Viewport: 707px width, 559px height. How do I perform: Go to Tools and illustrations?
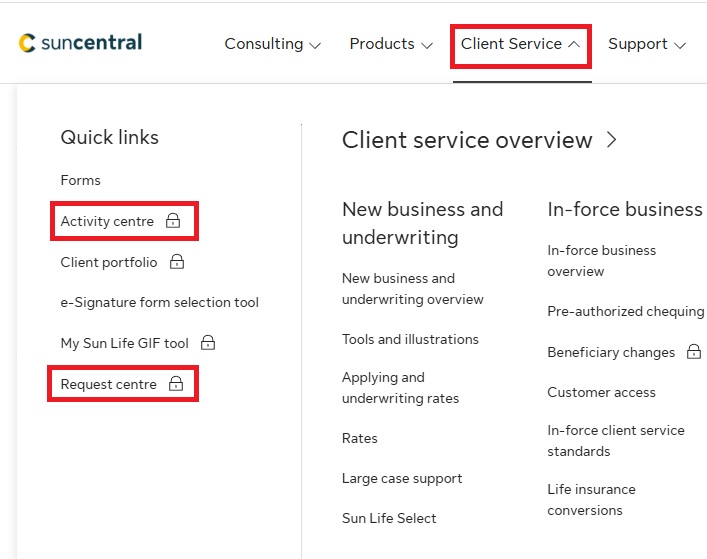[x=410, y=339]
